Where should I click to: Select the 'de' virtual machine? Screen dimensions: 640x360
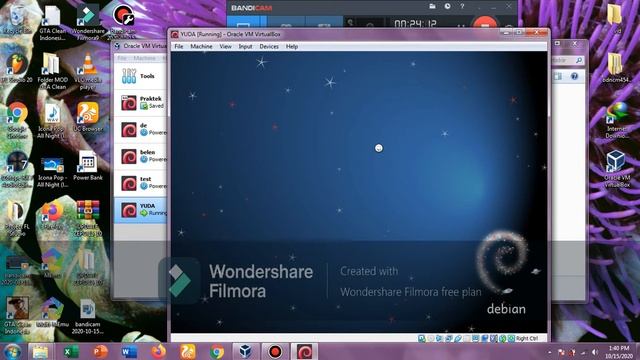tap(140, 129)
